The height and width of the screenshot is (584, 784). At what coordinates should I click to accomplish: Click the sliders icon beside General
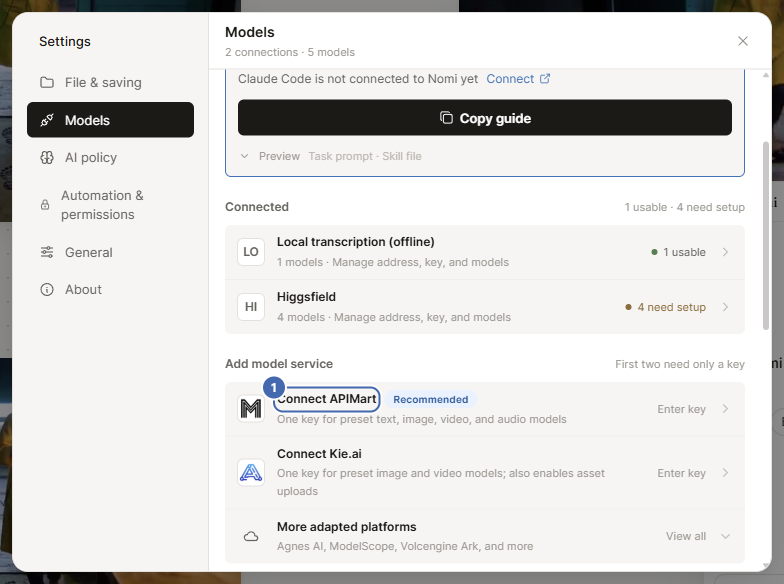(47, 252)
